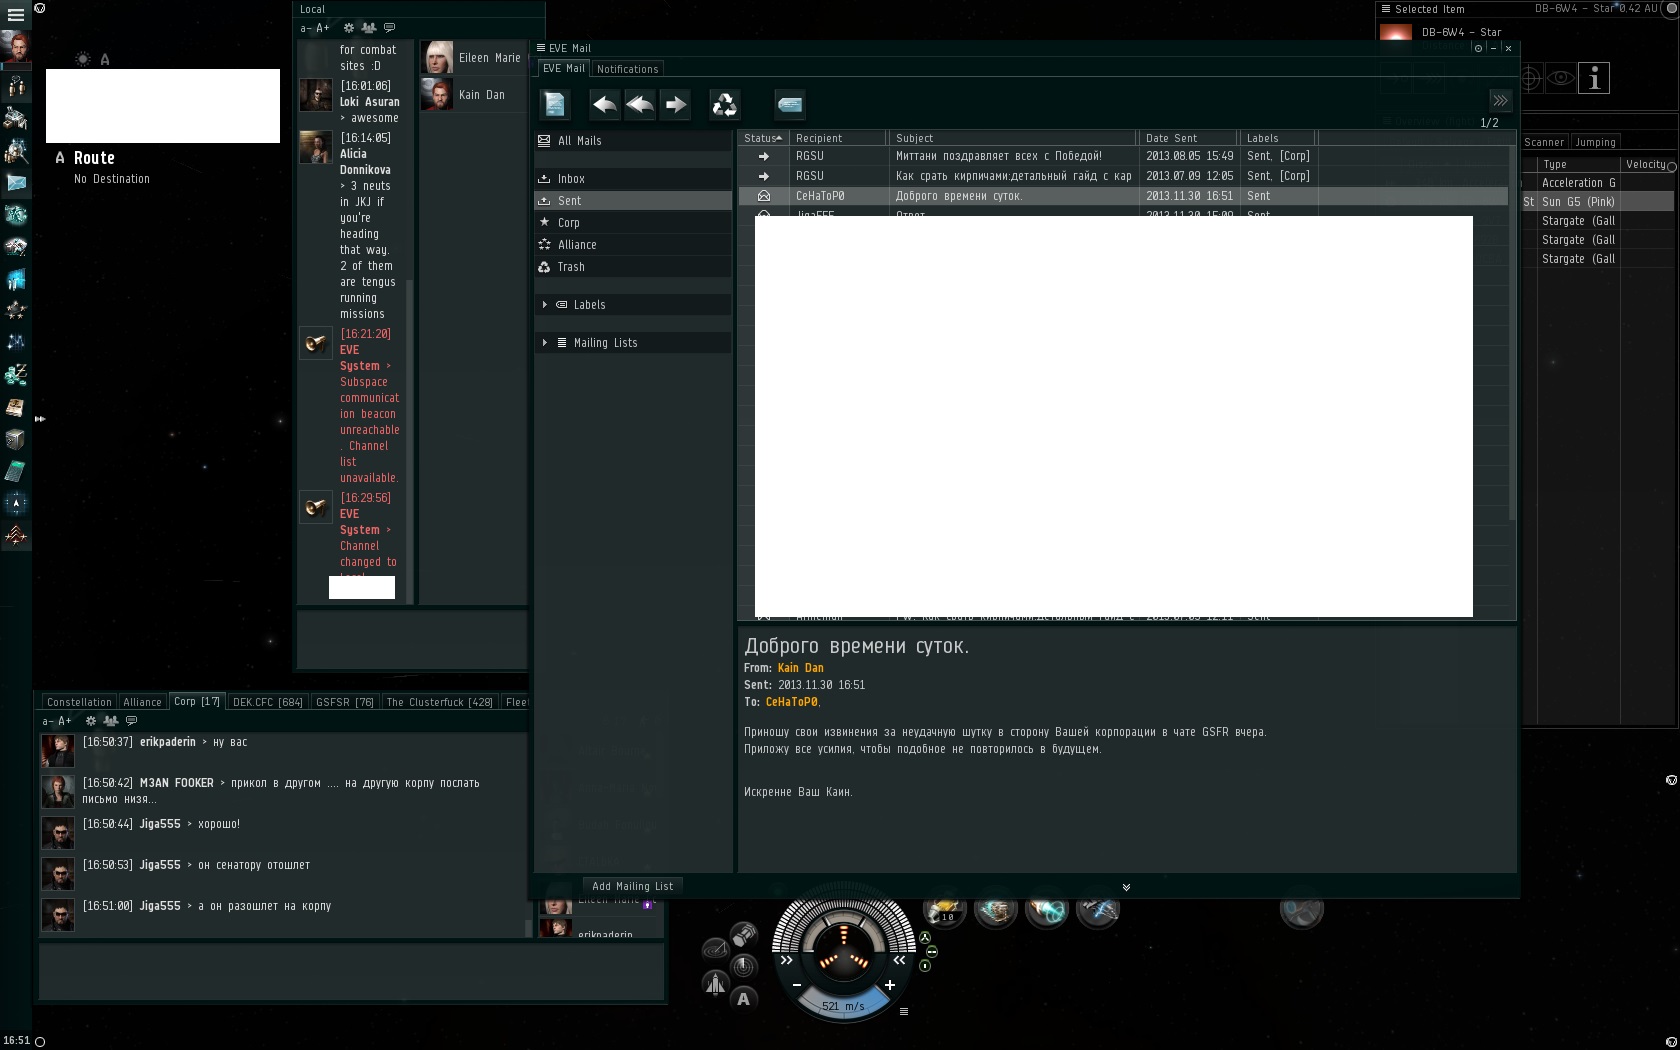
Task: Open the Trash mail folder
Action: 633,267
